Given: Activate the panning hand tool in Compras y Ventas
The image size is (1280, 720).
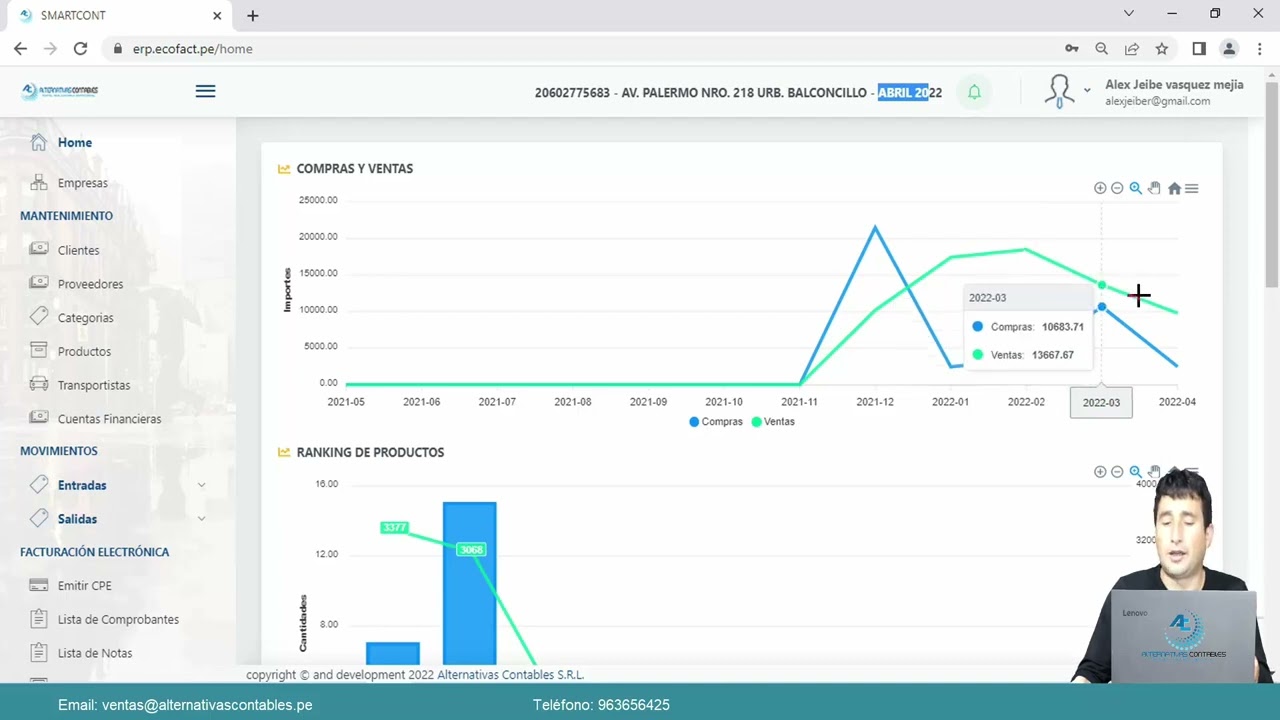Looking at the screenshot, I should point(1154,188).
